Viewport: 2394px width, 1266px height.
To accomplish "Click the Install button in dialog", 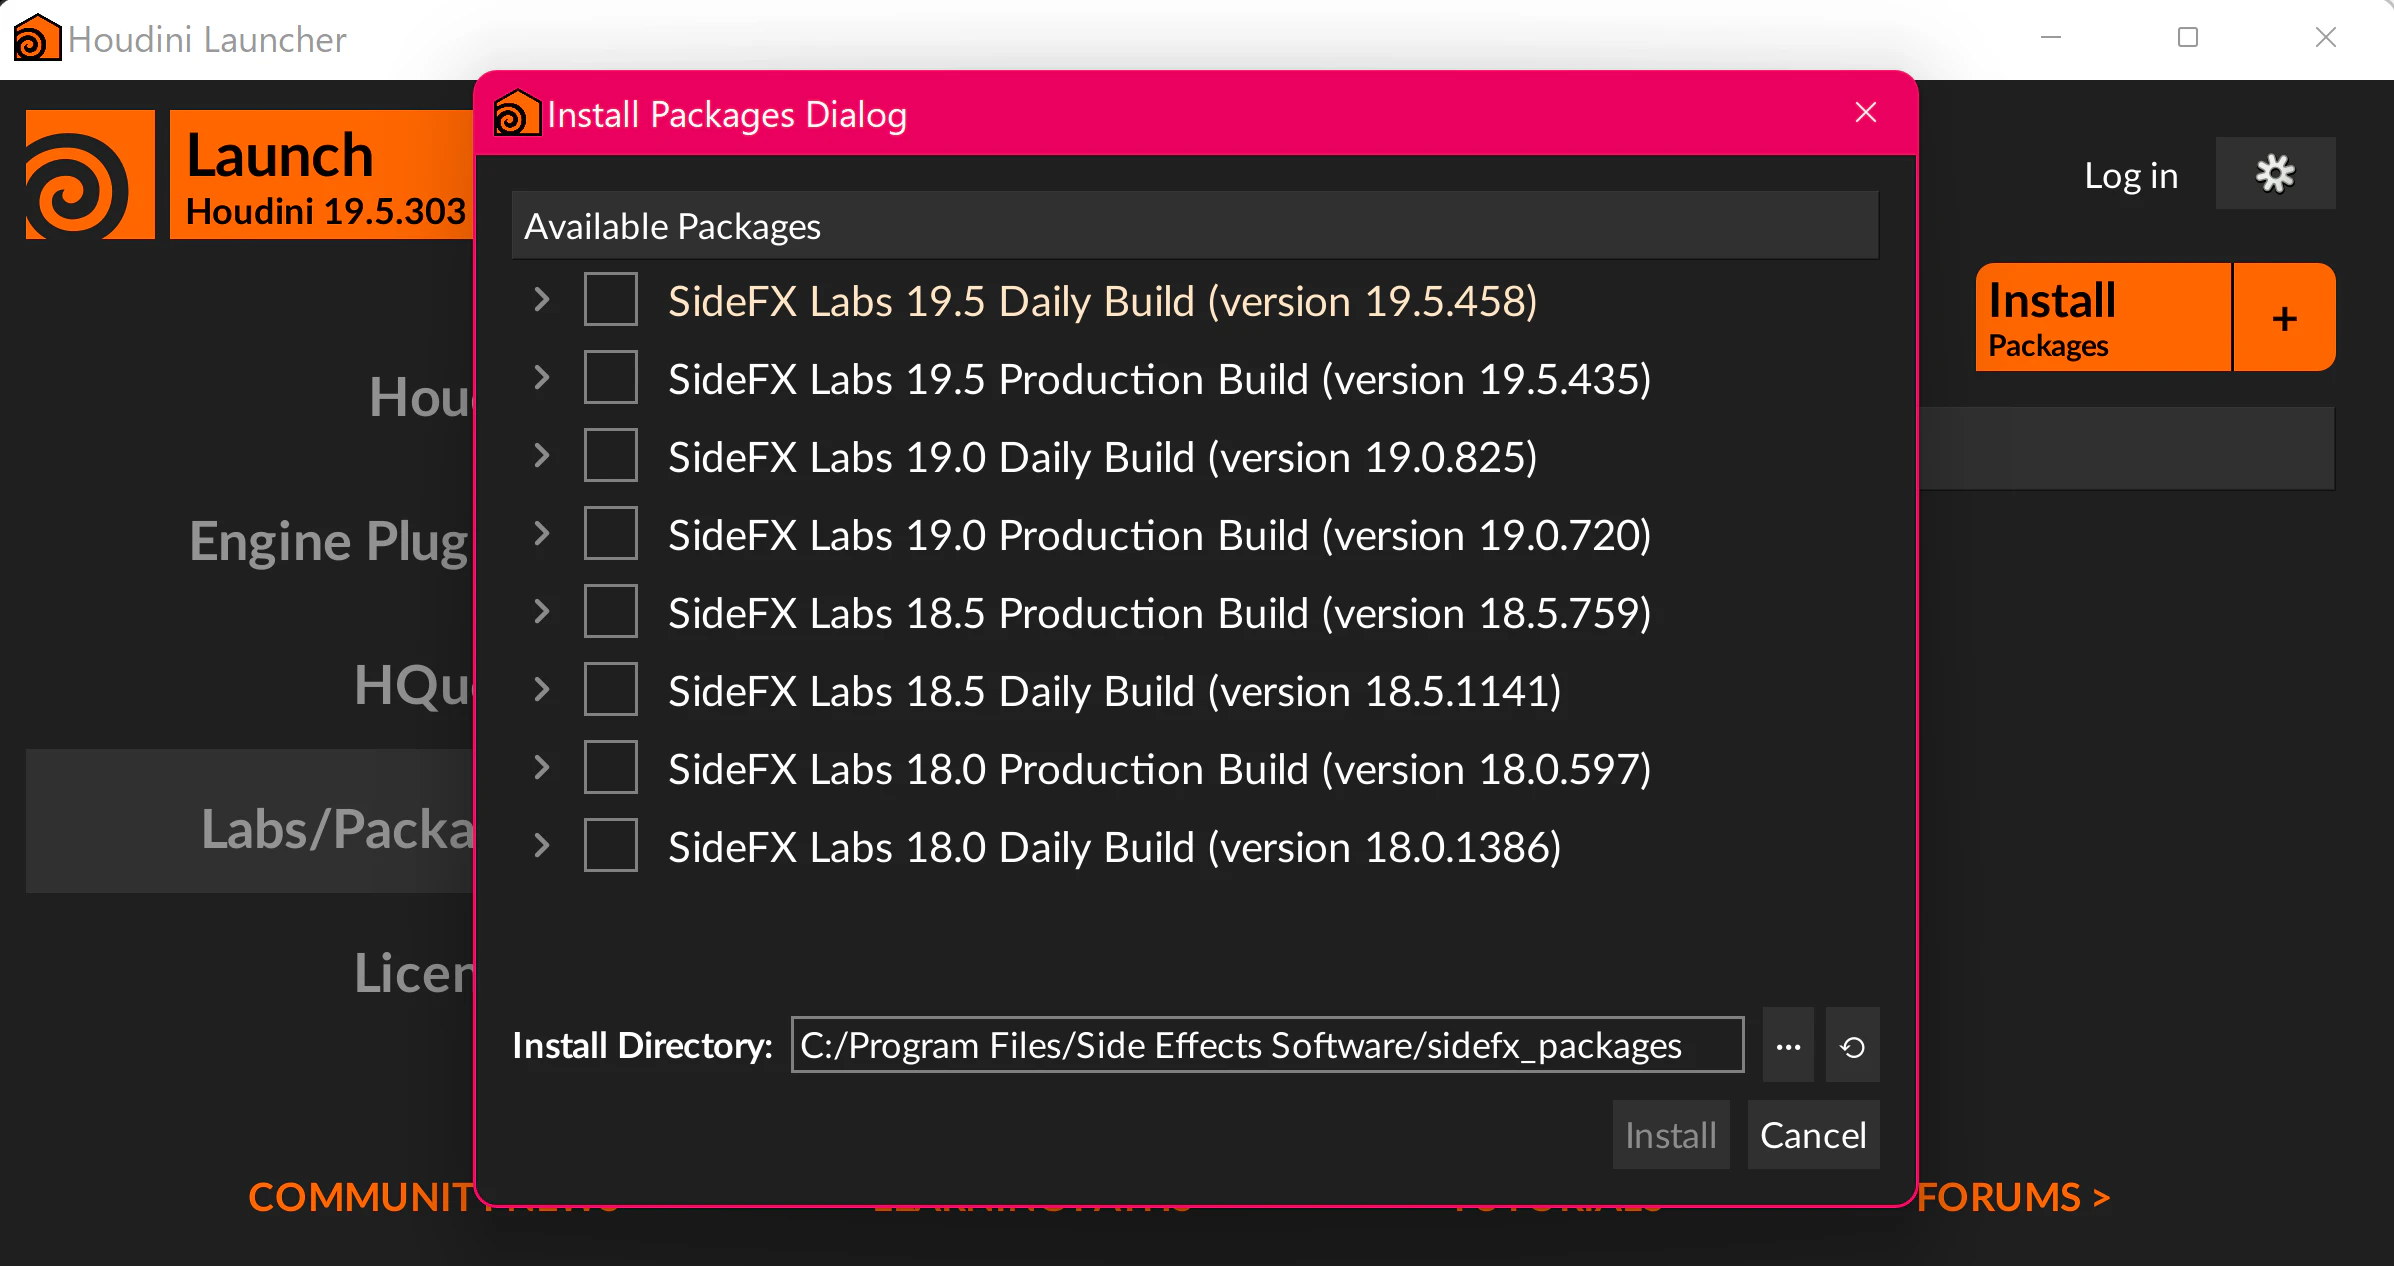I will [x=1671, y=1135].
